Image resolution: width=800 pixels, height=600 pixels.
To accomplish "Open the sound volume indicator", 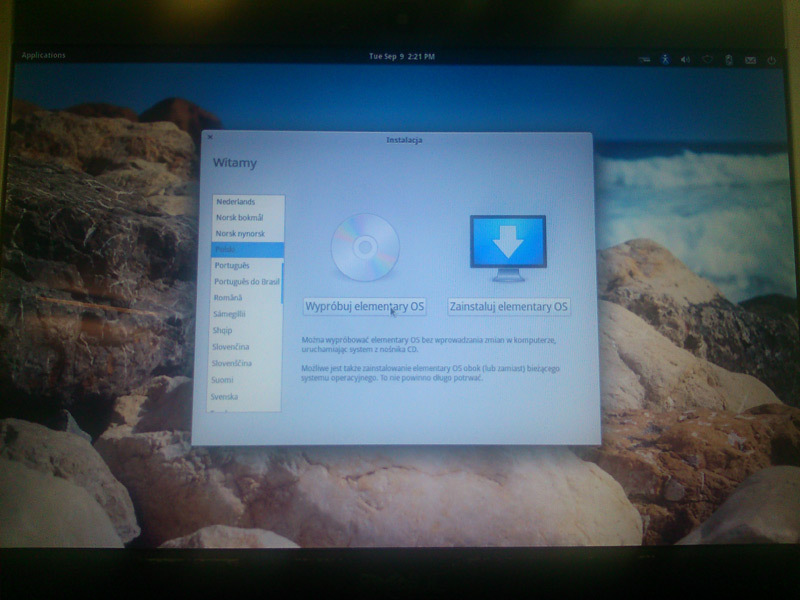I will point(685,60).
